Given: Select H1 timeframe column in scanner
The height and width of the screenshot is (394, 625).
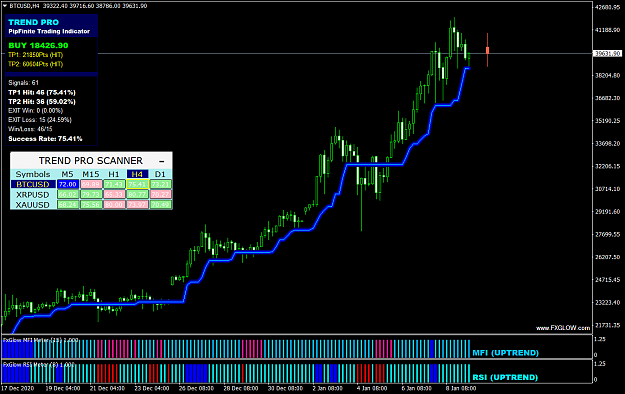Looking at the screenshot, I should 114,174.
